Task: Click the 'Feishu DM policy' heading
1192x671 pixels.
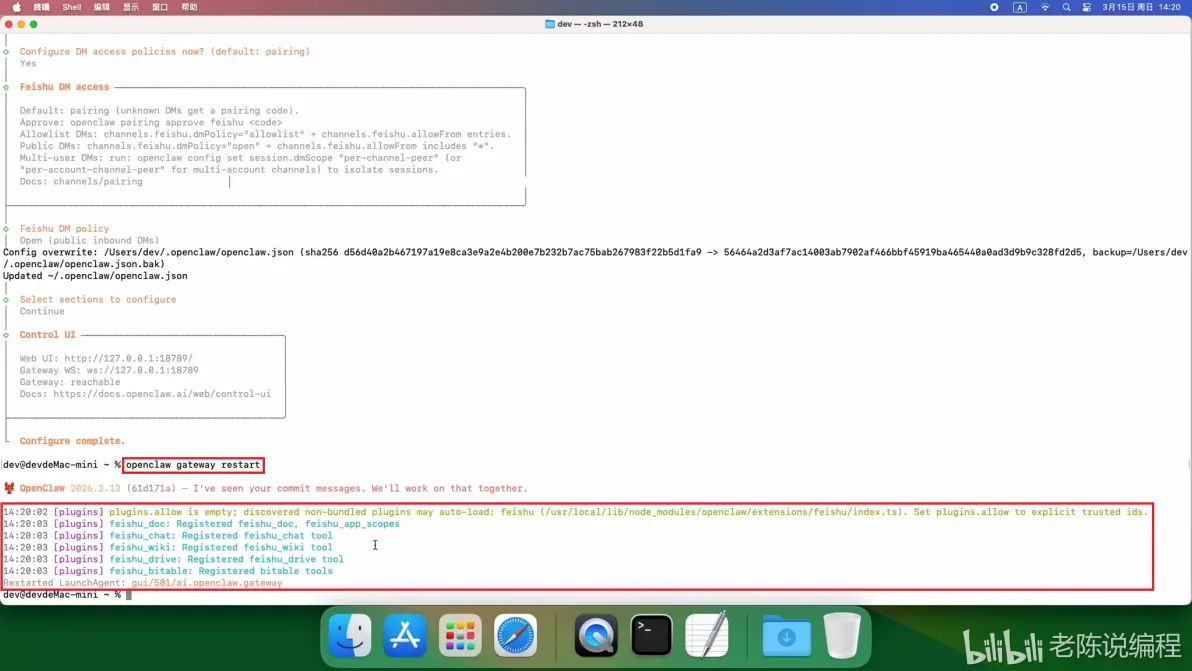Action: [x=65, y=229]
